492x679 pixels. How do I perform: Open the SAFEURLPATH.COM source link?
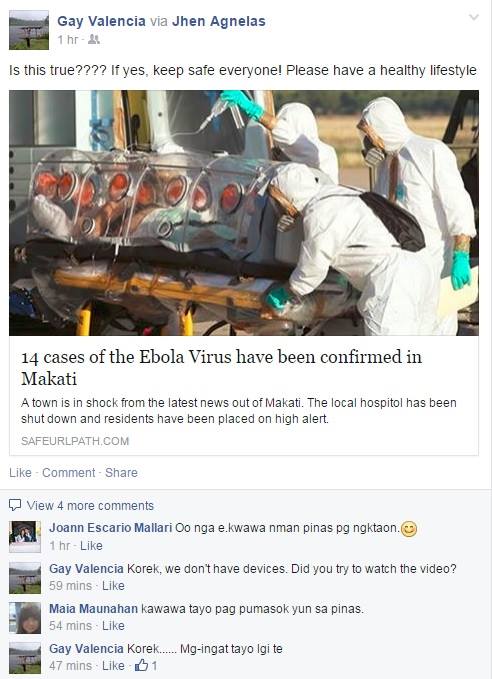(x=75, y=441)
